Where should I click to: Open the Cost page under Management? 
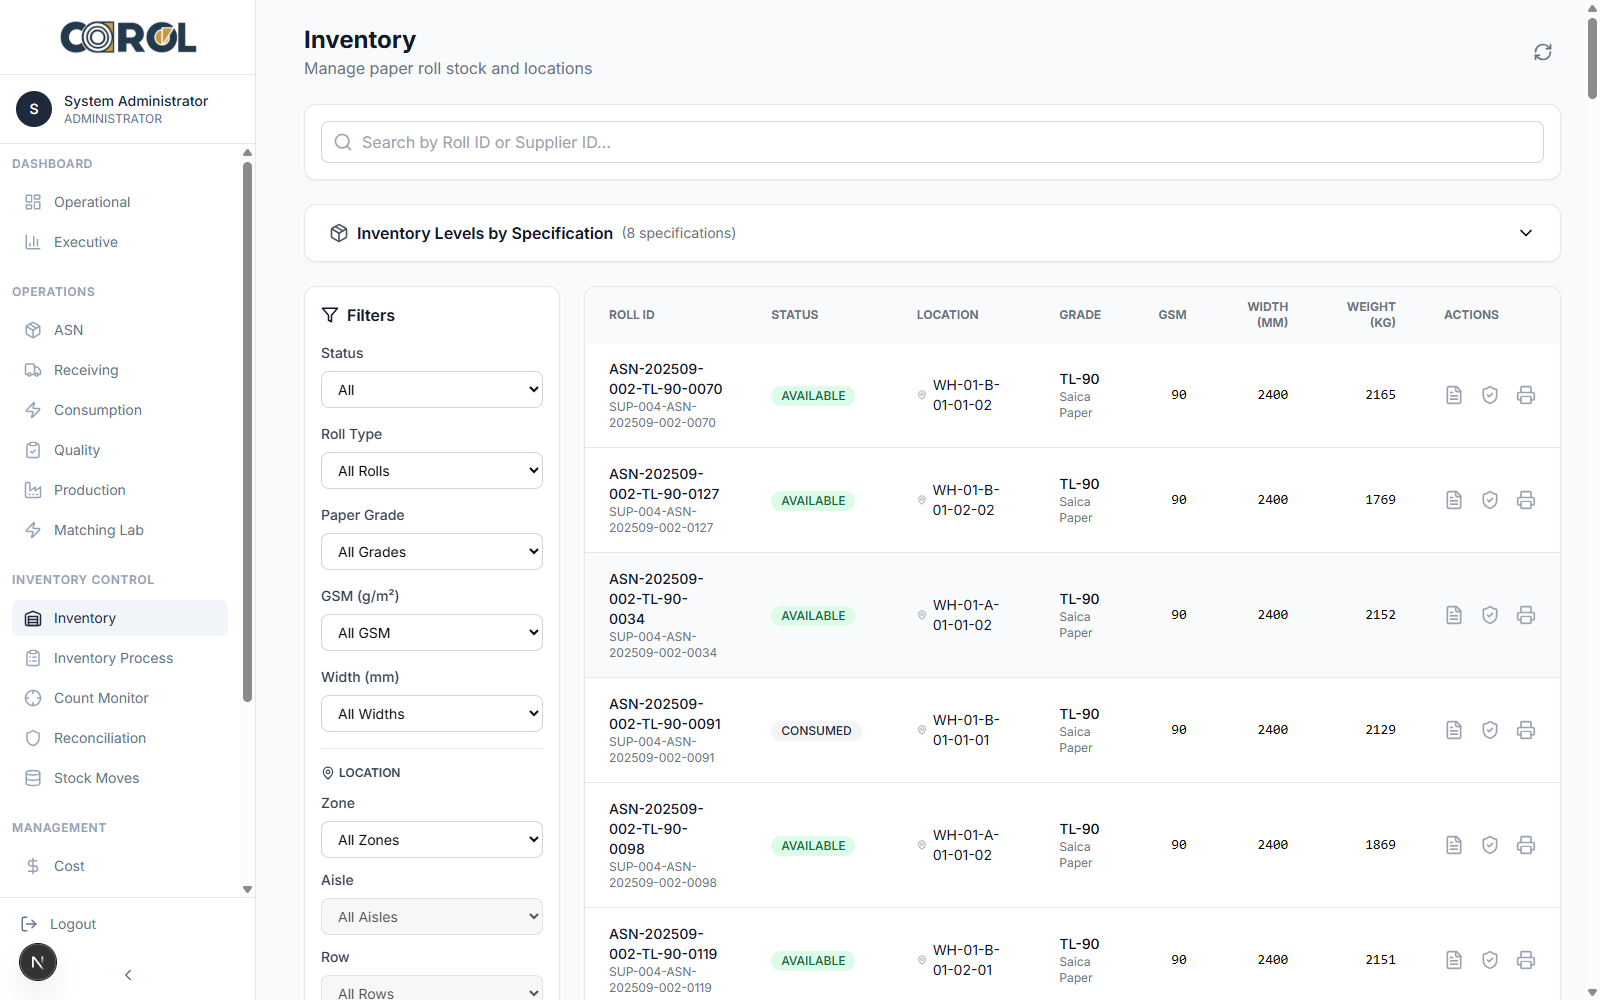pos(68,865)
